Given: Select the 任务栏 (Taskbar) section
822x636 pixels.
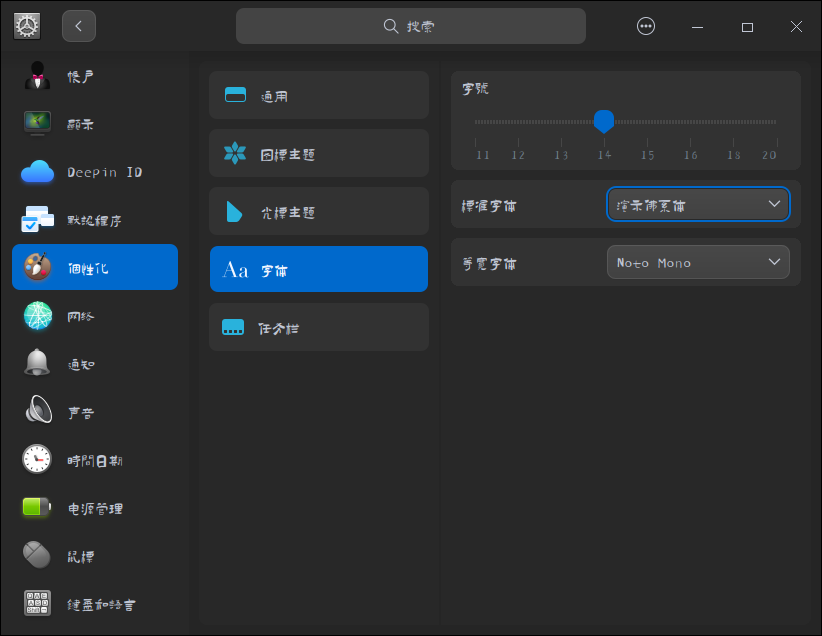Looking at the screenshot, I should click(x=318, y=327).
